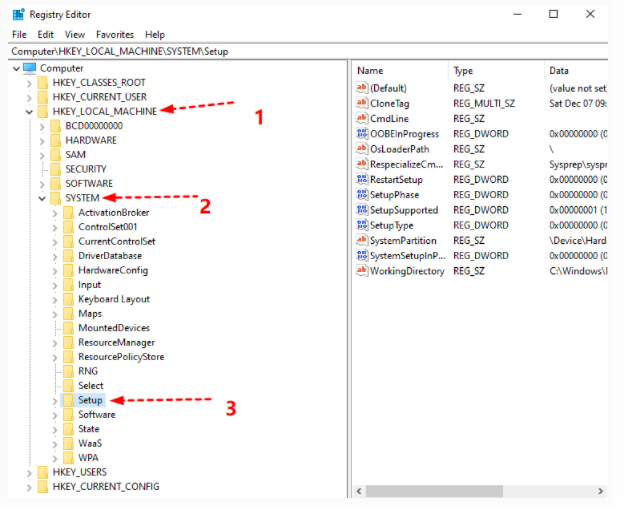
Task: Click the SAM folder icon
Action: click(x=56, y=155)
